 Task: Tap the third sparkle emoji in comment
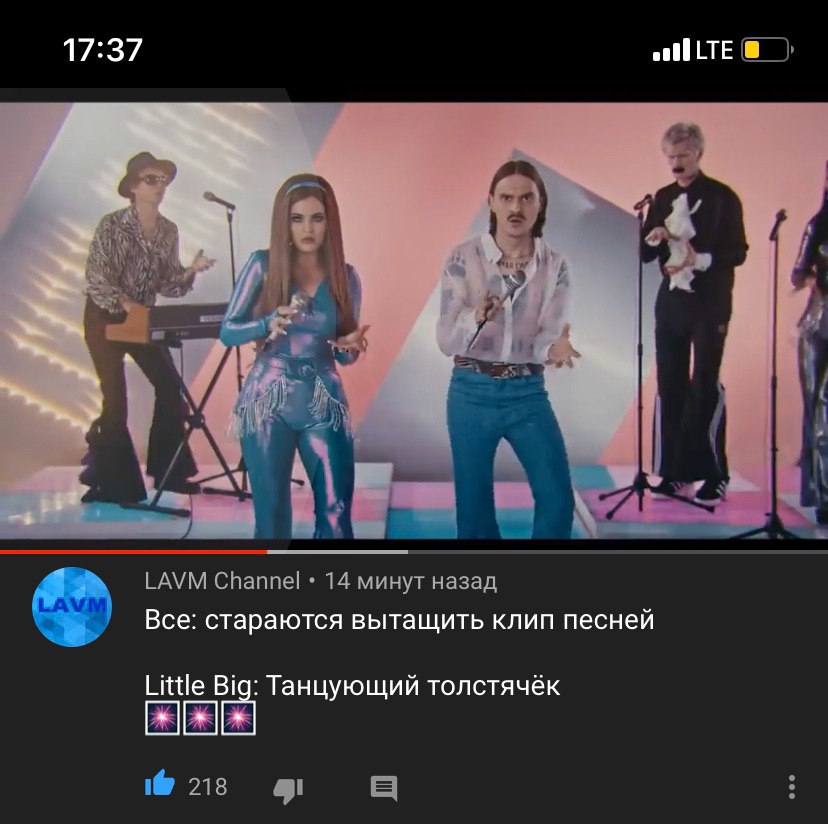point(239,718)
